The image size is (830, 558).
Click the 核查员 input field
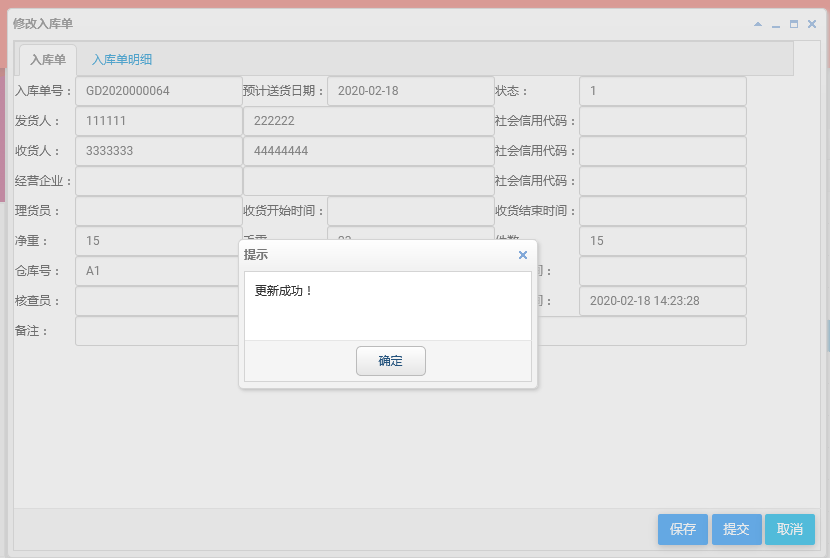tap(157, 301)
